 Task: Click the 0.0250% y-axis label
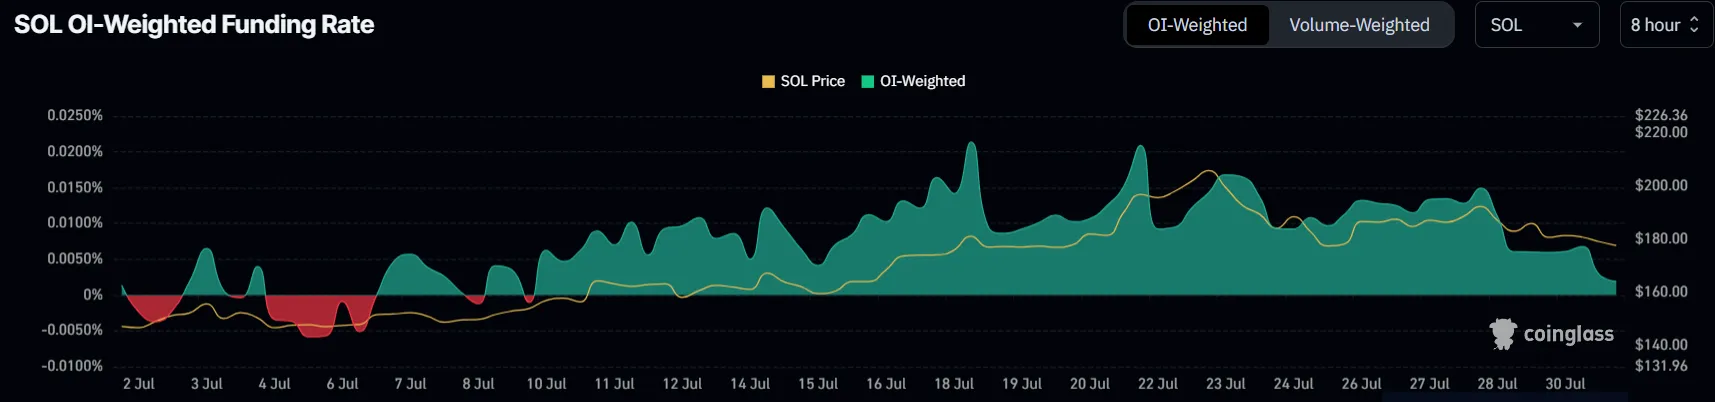coord(75,115)
